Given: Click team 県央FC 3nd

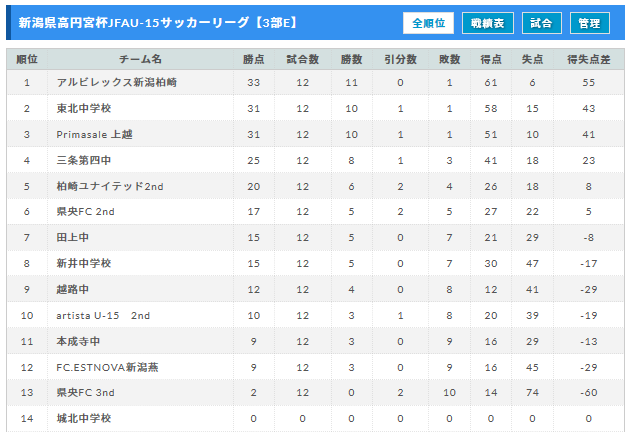Looking at the screenshot, I should (x=85, y=392).
